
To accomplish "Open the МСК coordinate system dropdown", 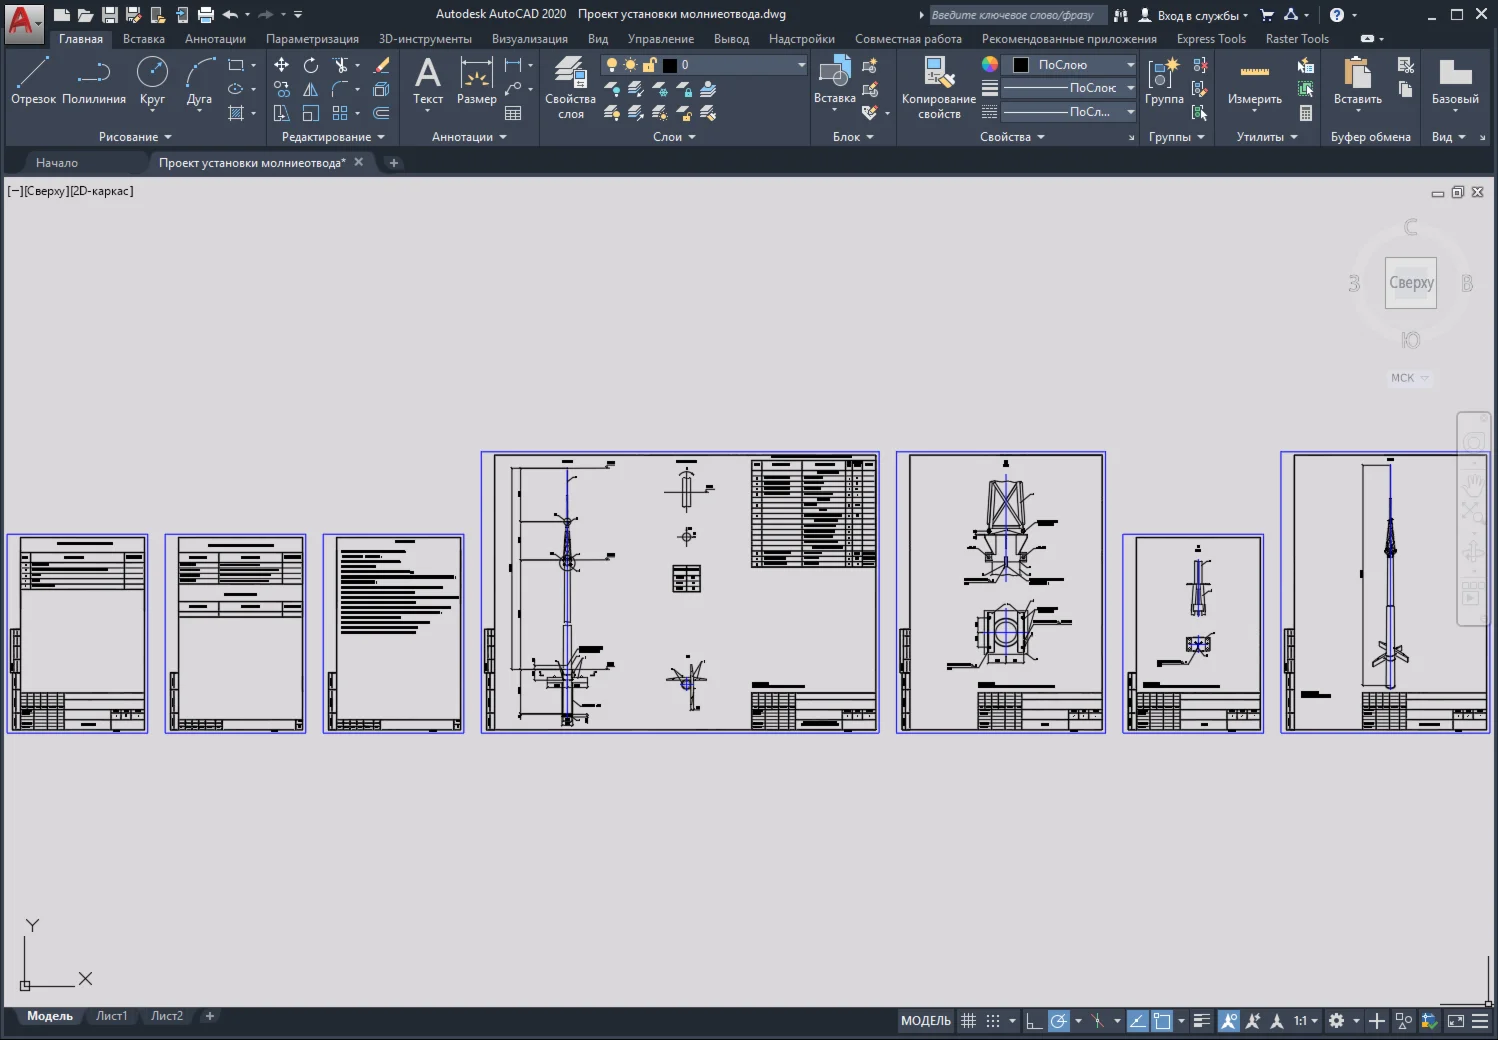I will [x=1410, y=378].
